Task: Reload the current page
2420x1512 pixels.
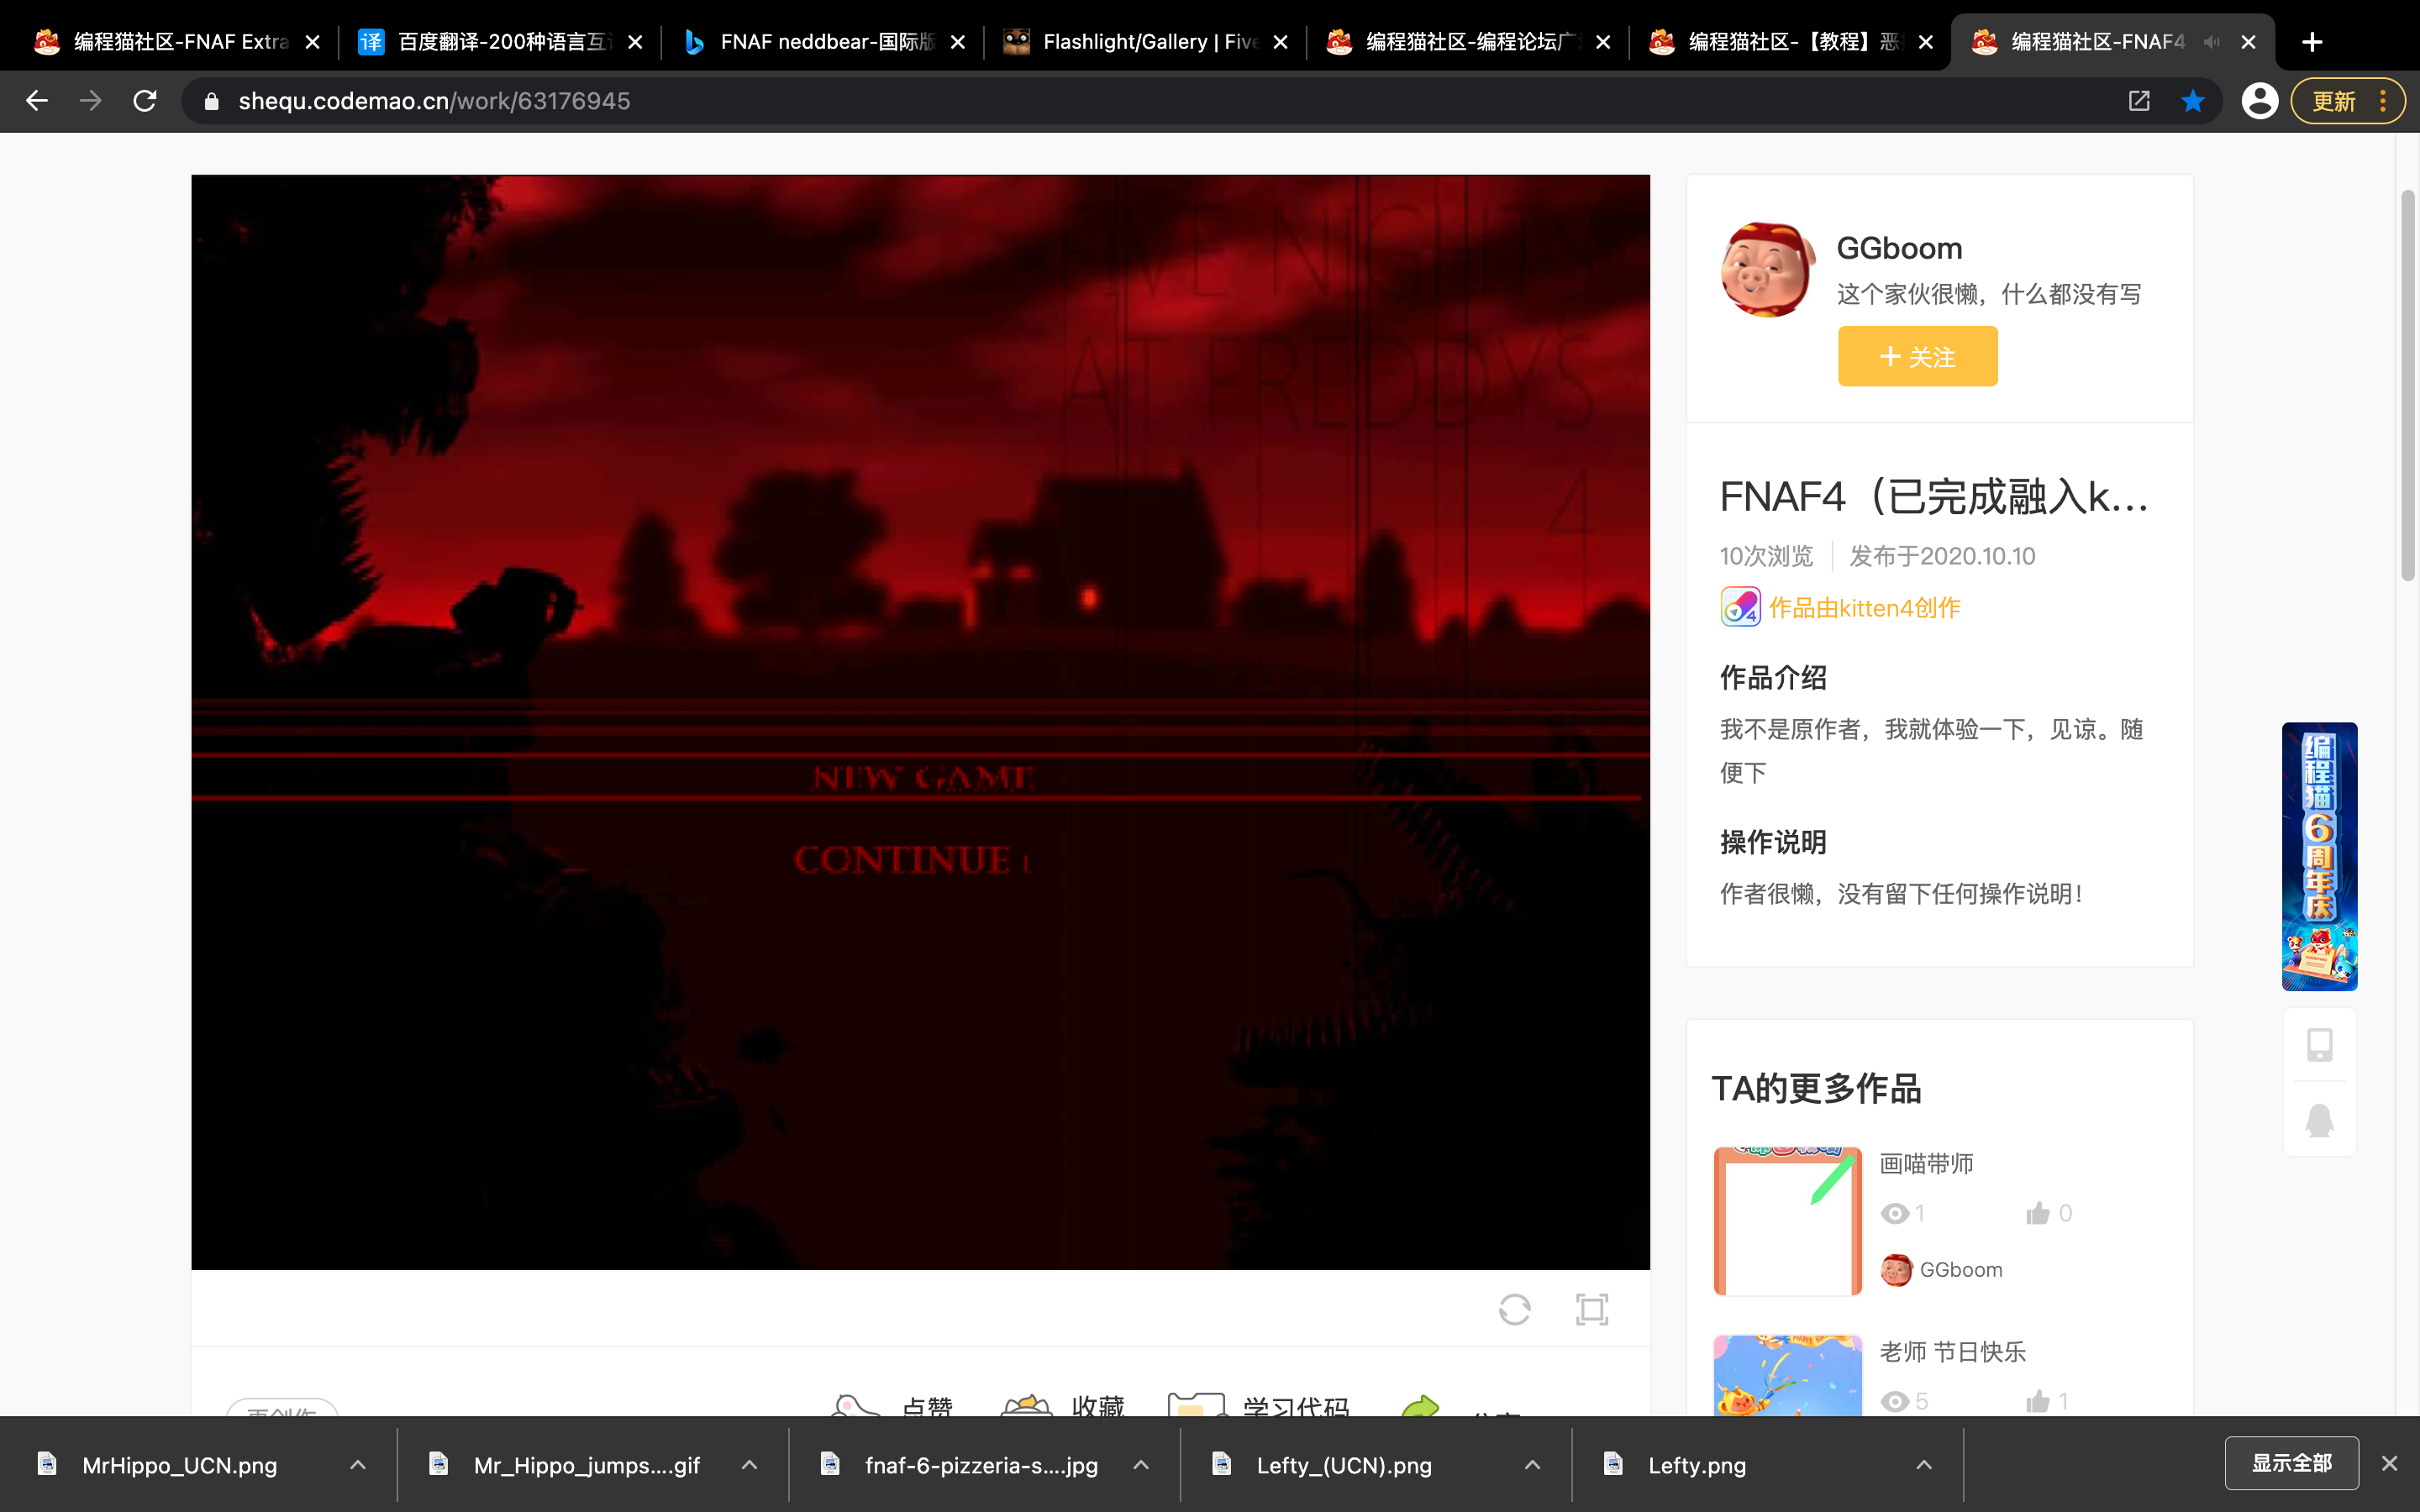Action: pyautogui.click(x=145, y=101)
